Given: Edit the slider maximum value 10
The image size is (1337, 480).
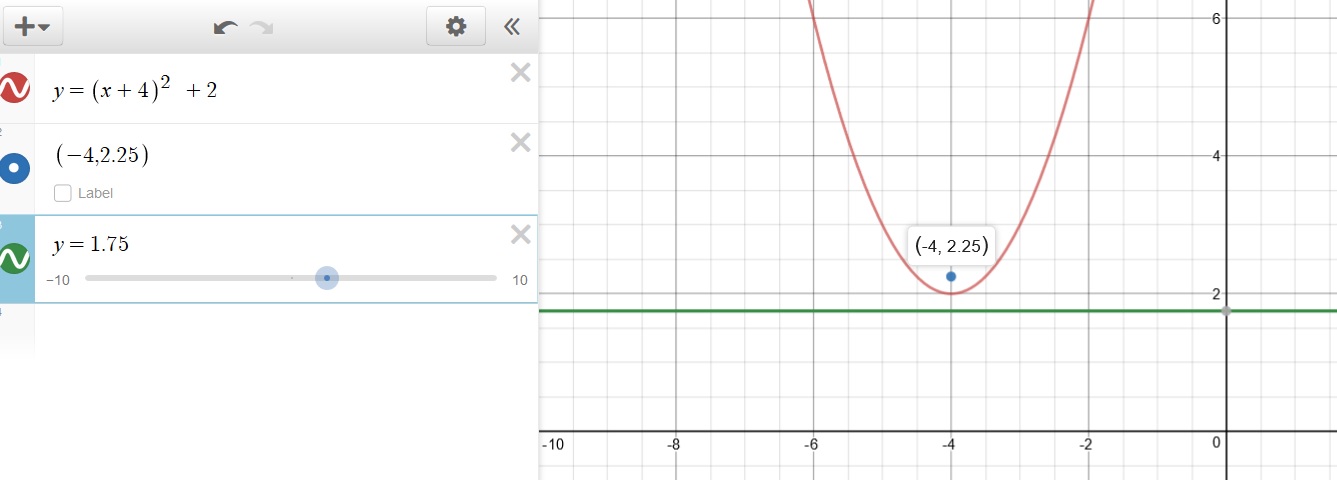Looking at the screenshot, I should 519,280.
